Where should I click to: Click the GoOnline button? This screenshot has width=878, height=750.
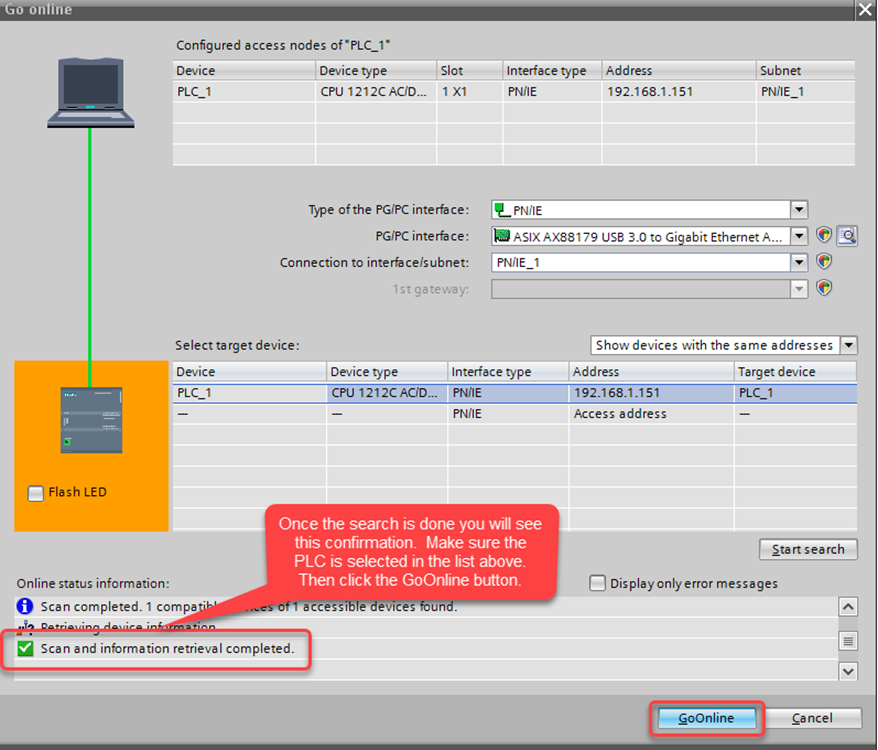[706, 718]
